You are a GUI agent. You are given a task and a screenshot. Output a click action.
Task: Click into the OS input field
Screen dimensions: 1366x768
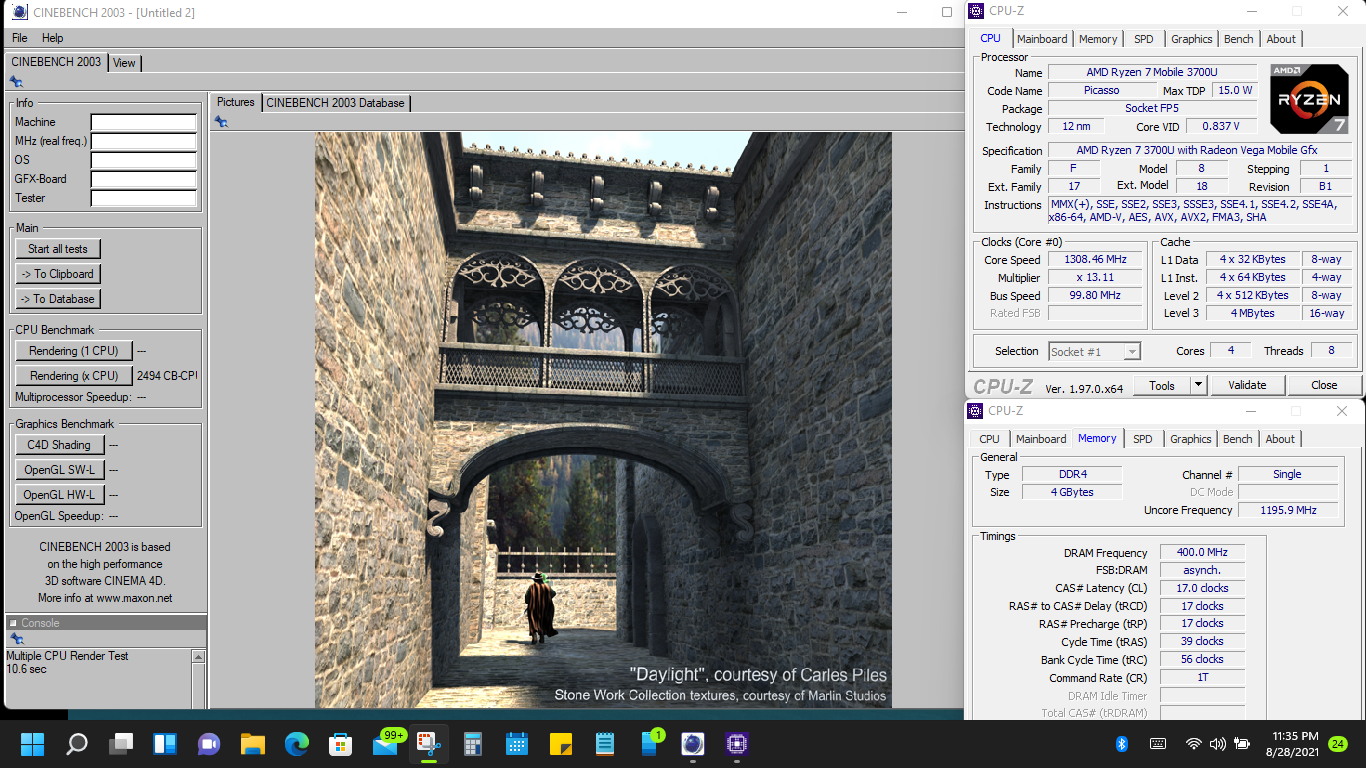144,160
